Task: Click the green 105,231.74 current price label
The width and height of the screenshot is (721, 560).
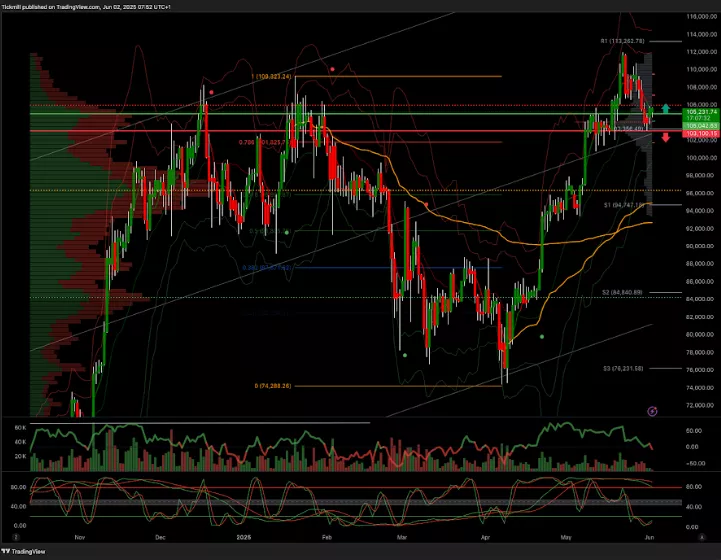Action: (699, 111)
